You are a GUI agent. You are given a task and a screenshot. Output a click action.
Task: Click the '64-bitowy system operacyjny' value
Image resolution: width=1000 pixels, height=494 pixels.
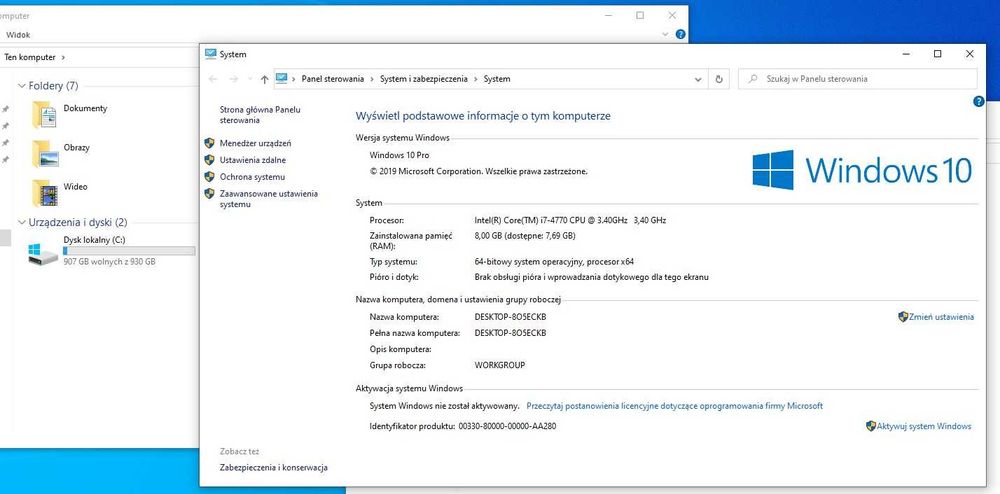tap(554, 261)
